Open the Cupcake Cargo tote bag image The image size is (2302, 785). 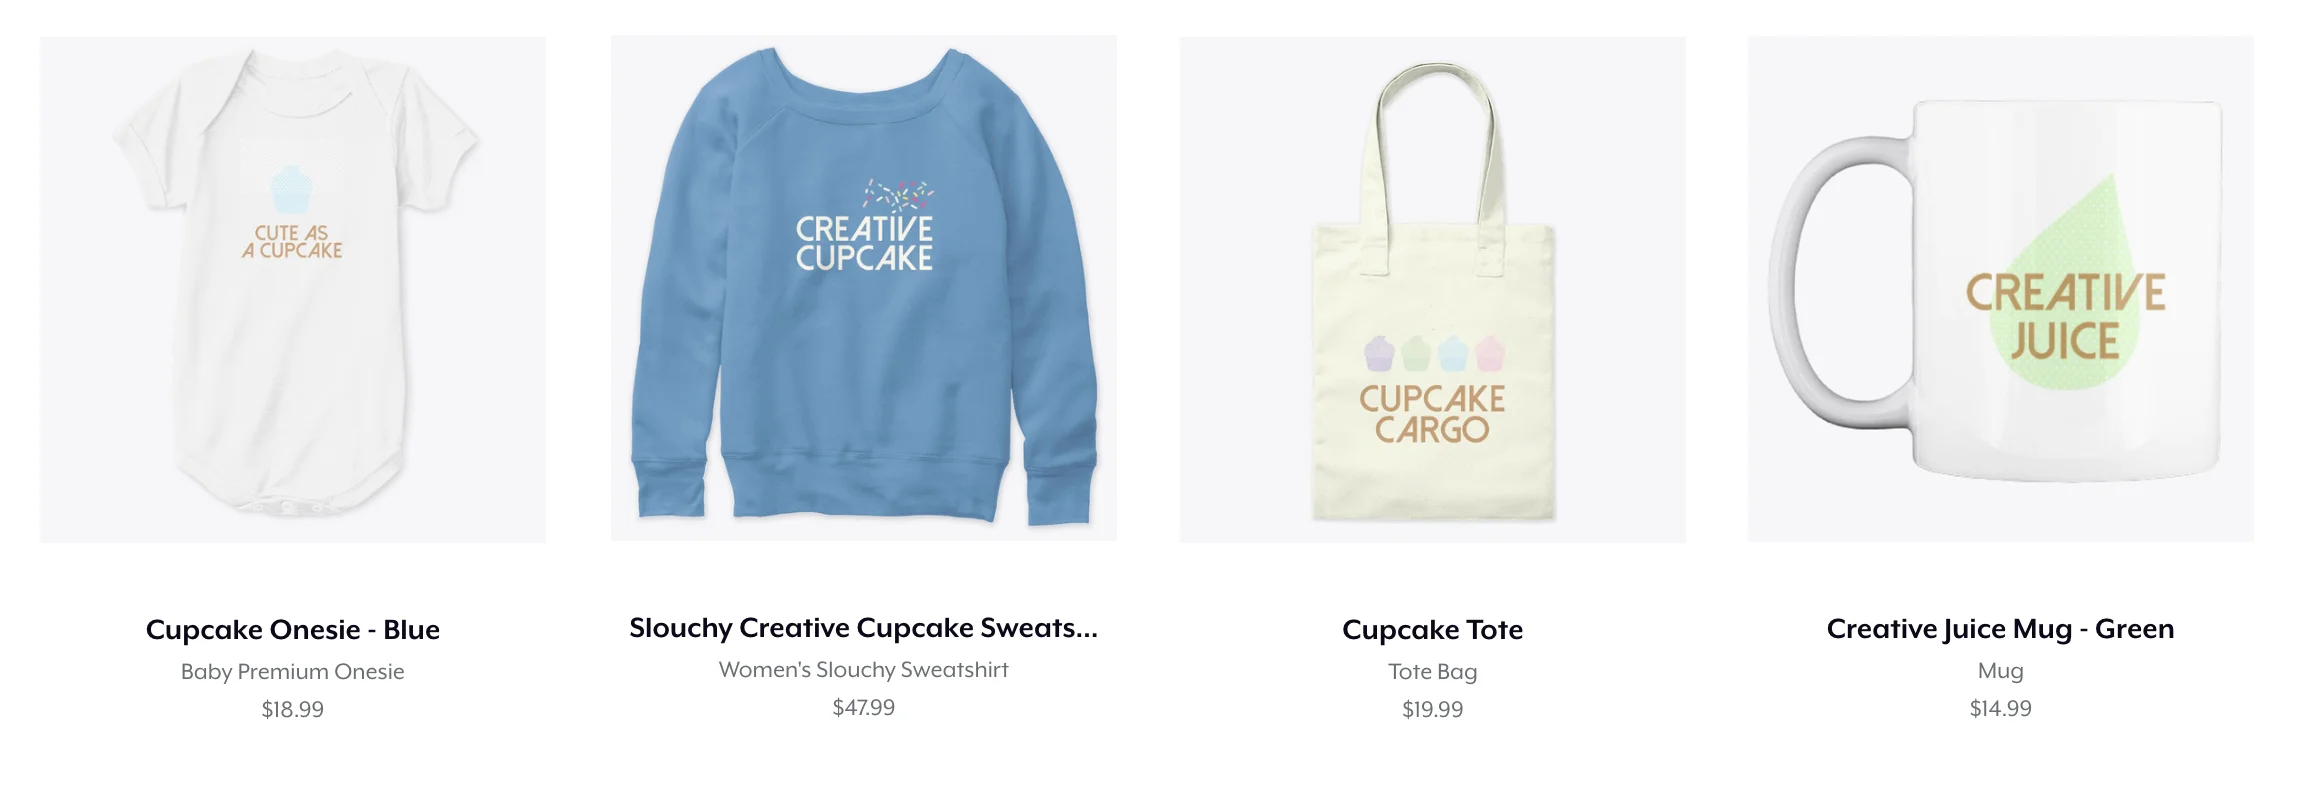tap(1433, 290)
